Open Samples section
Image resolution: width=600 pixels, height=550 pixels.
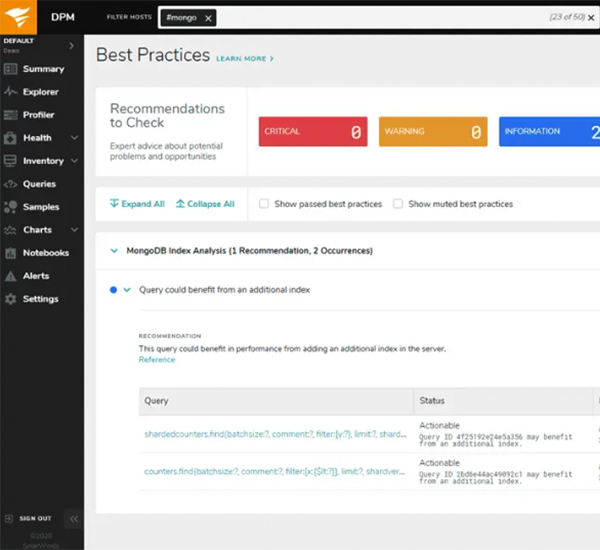pos(41,207)
